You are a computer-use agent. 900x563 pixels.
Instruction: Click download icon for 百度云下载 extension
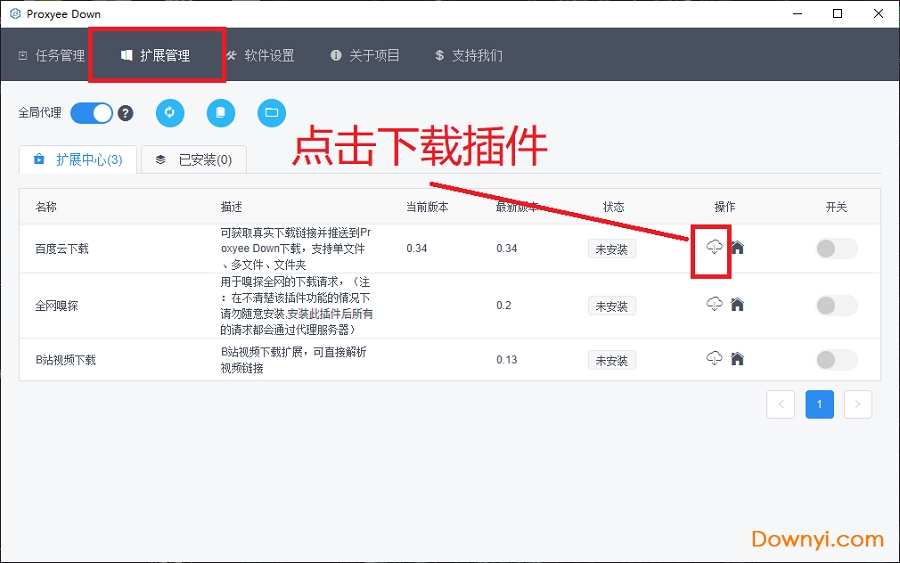point(714,247)
